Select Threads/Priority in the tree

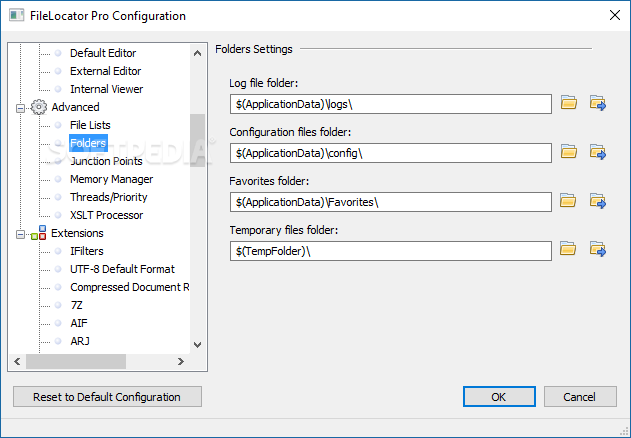pyautogui.click(x=109, y=197)
